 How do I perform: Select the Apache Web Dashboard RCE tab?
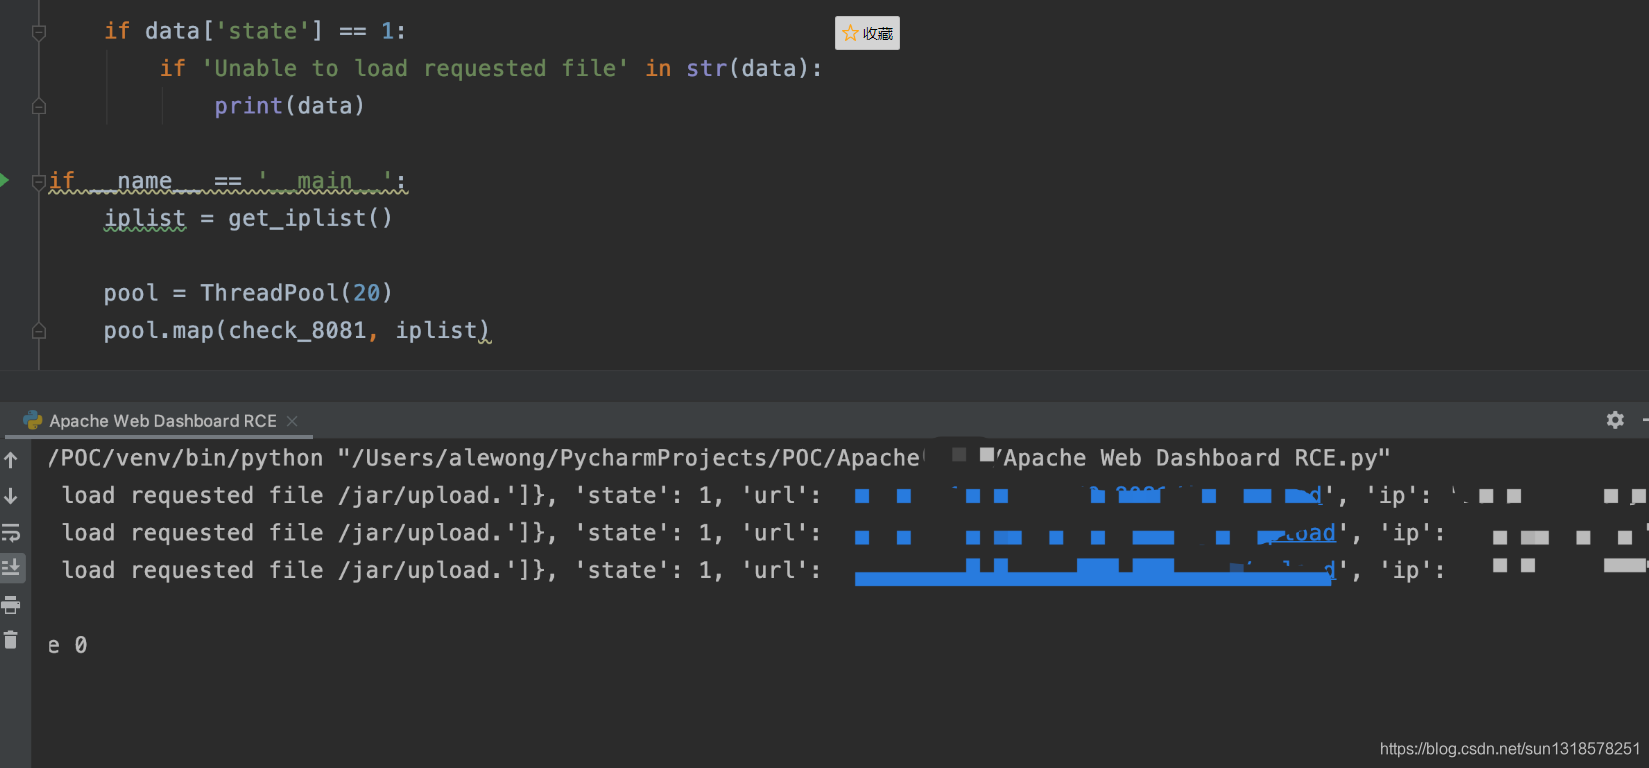tap(163, 421)
